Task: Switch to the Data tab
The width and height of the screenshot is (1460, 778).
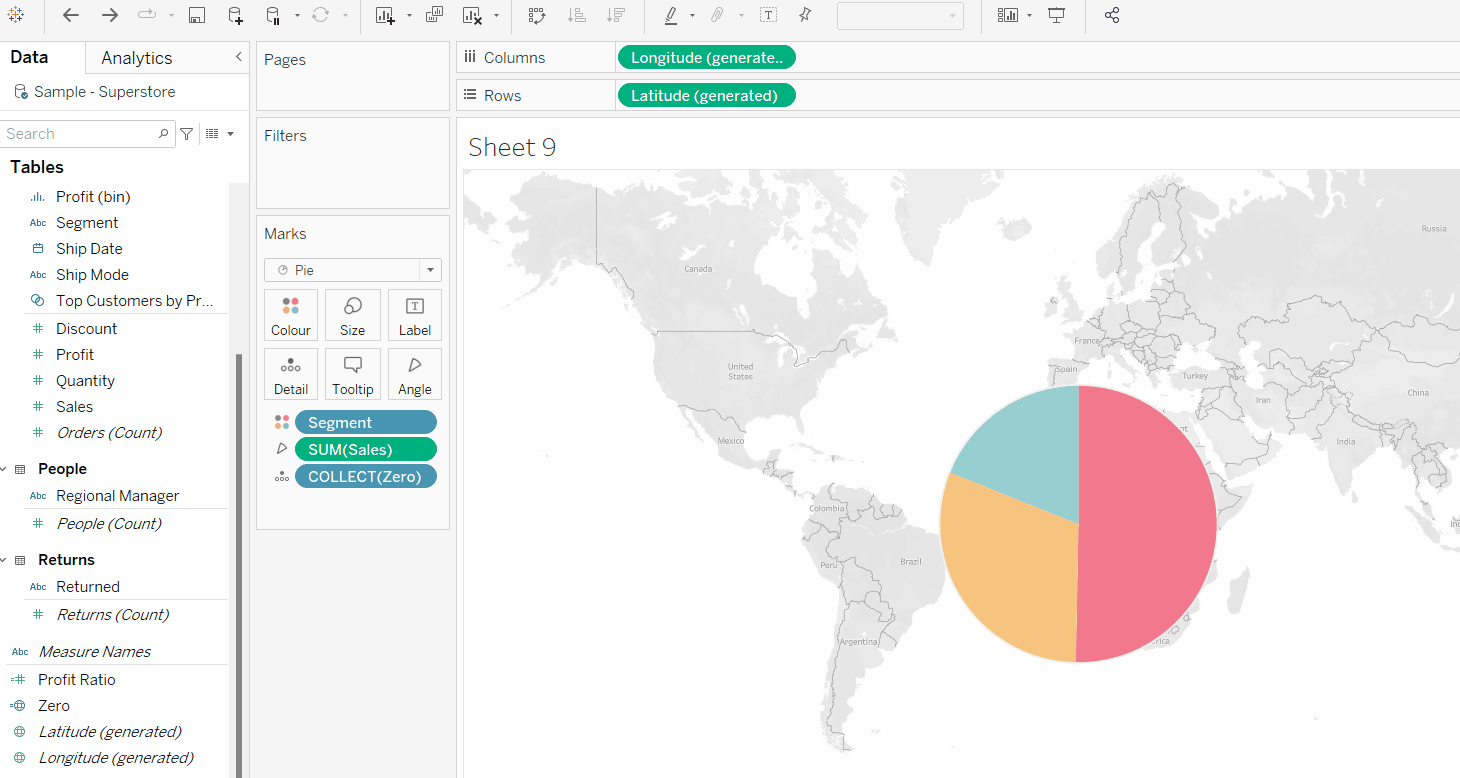Action: [x=29, y=57]
